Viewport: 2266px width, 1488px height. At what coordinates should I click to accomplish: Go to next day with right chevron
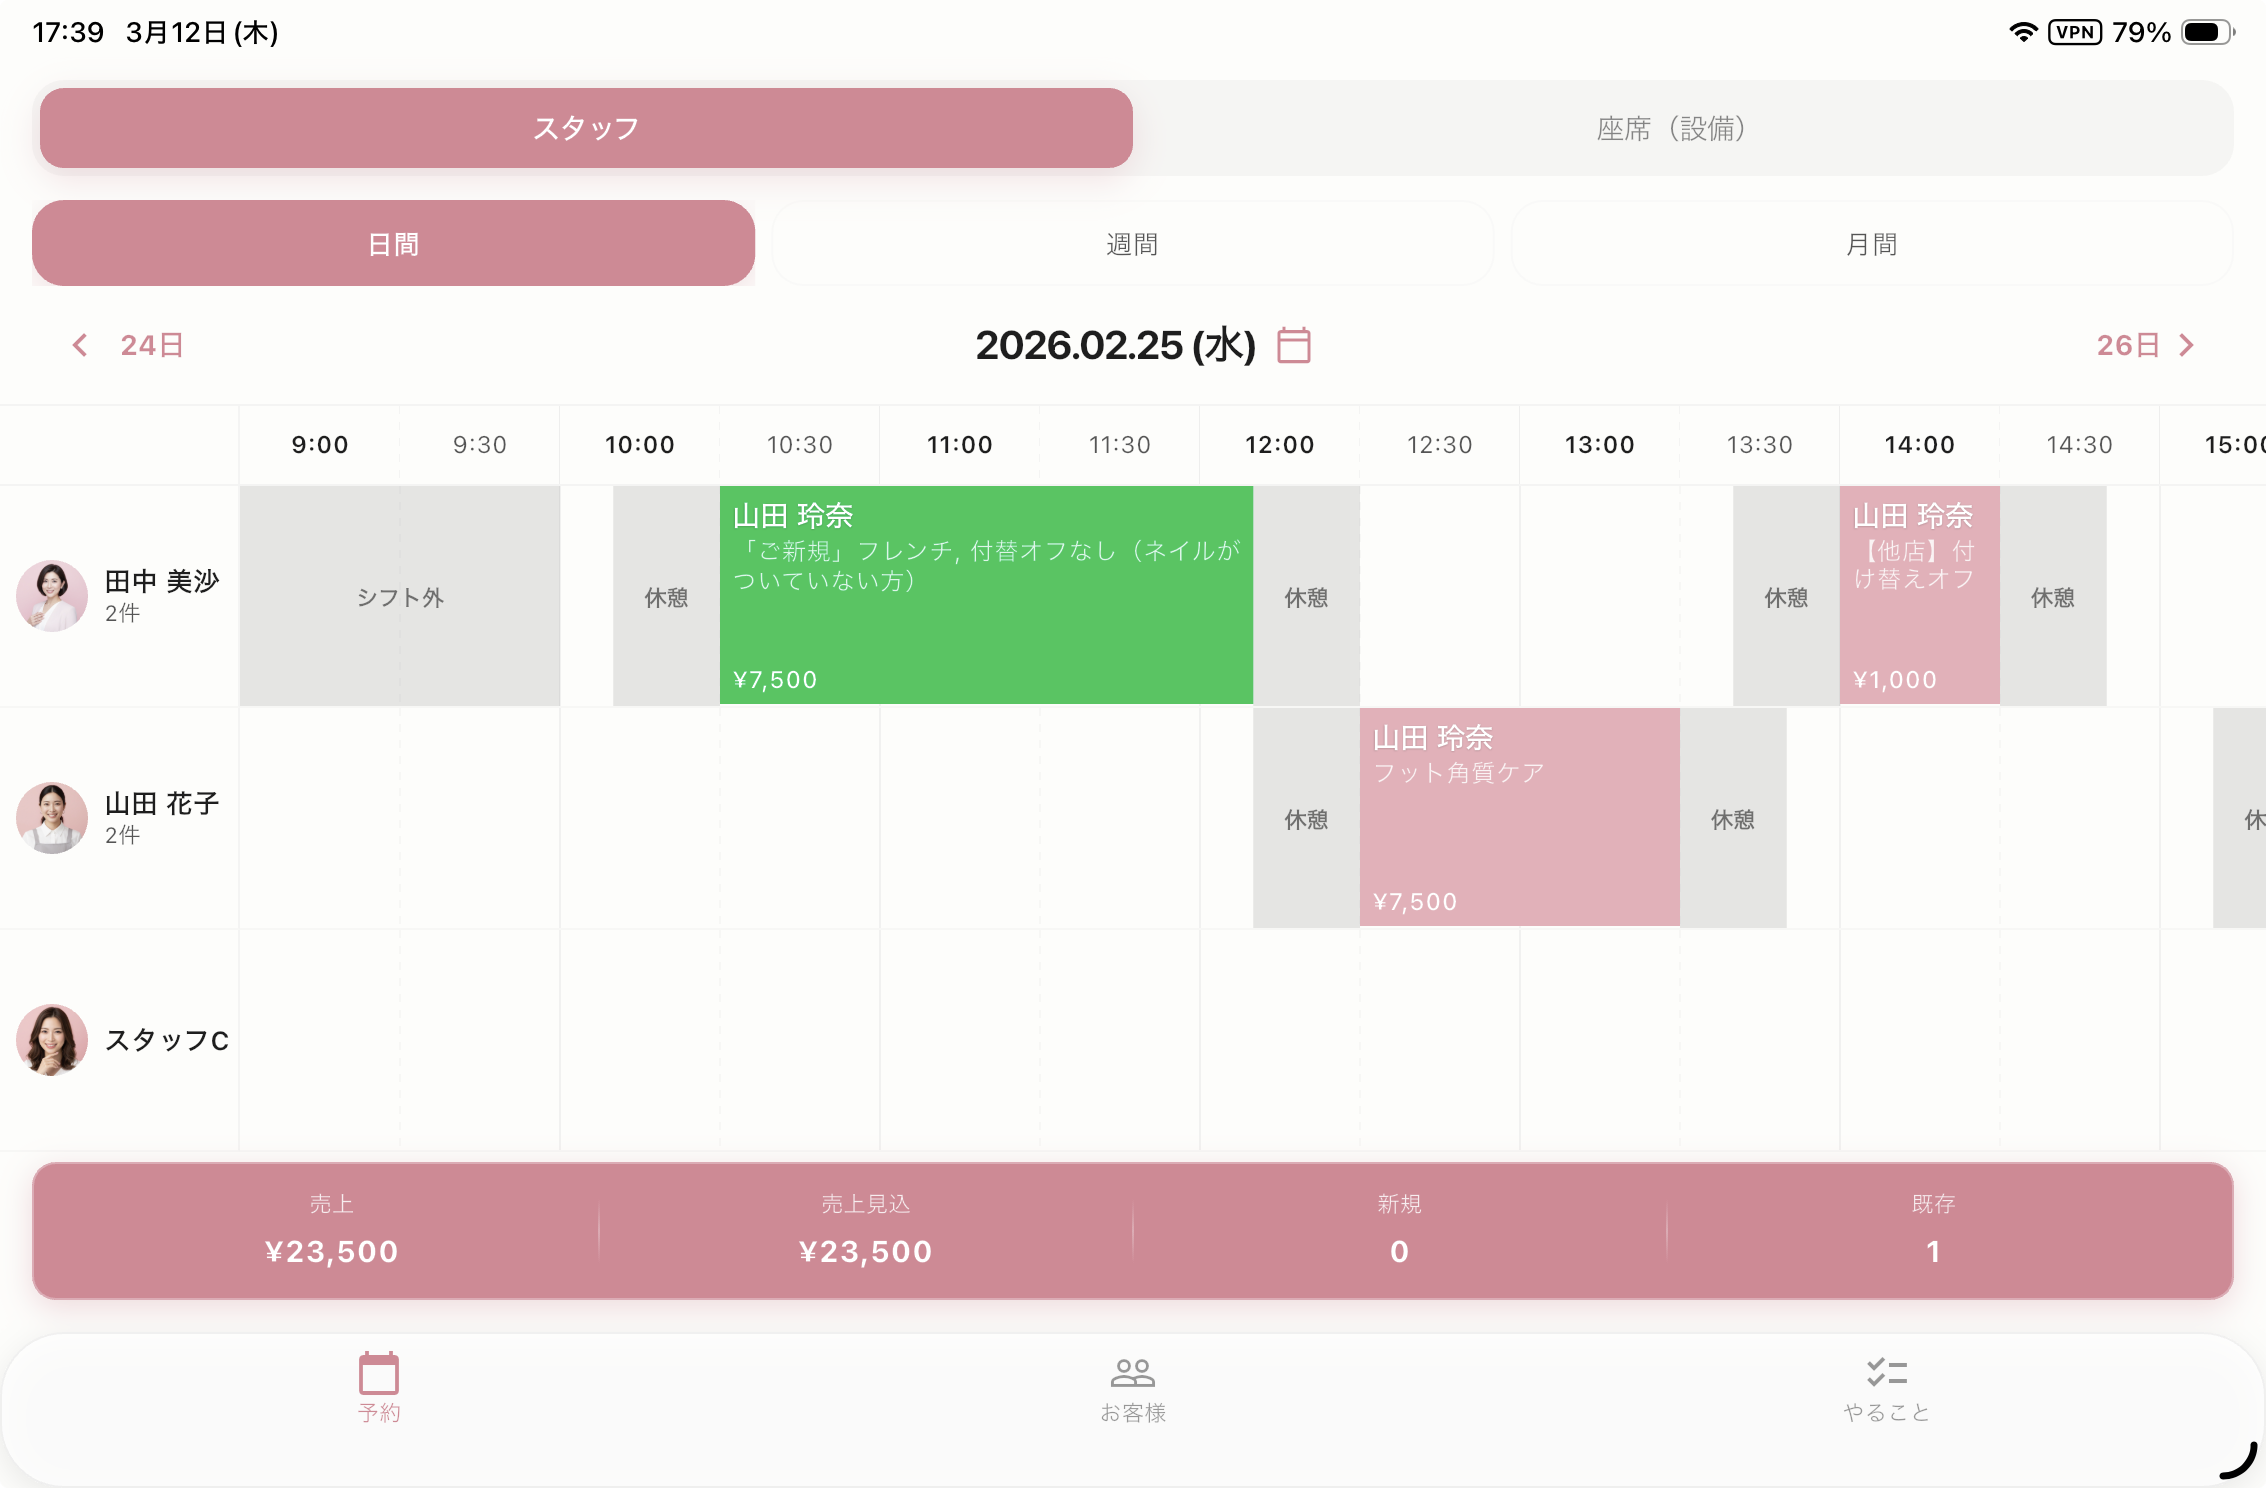(x=2187, y=345)
